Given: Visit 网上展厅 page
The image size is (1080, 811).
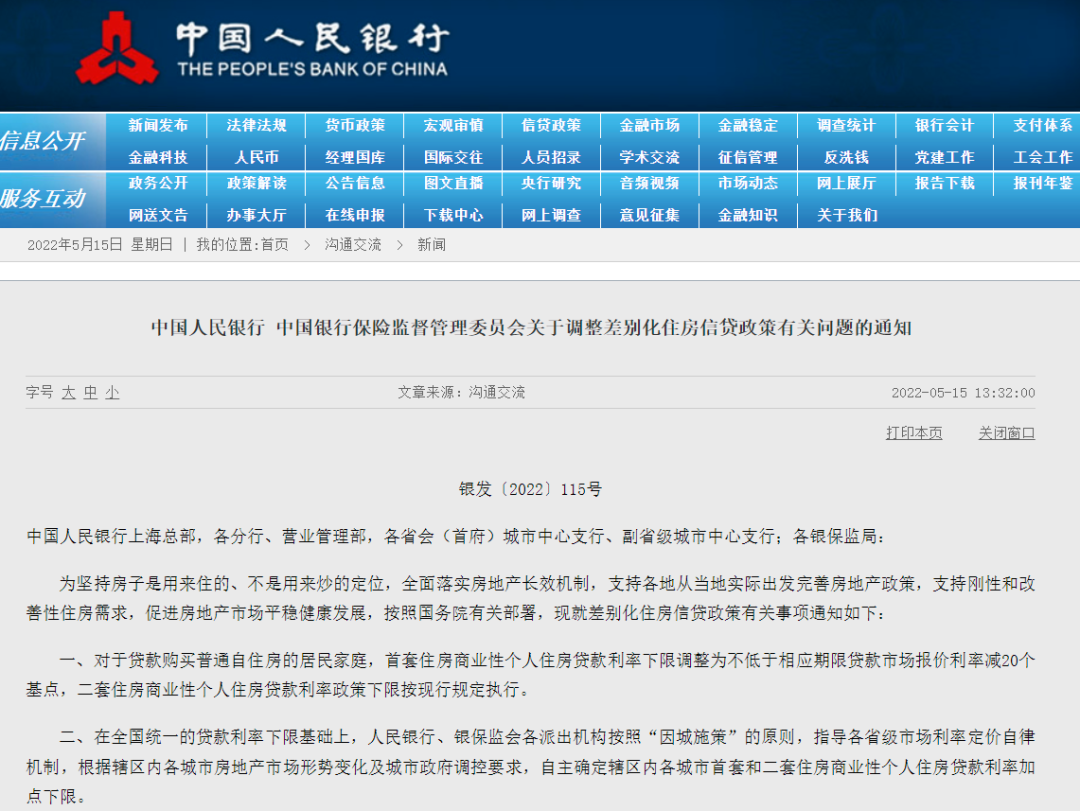Looking at the screenshot, I should pyautogui.click(x=846, y=183).
